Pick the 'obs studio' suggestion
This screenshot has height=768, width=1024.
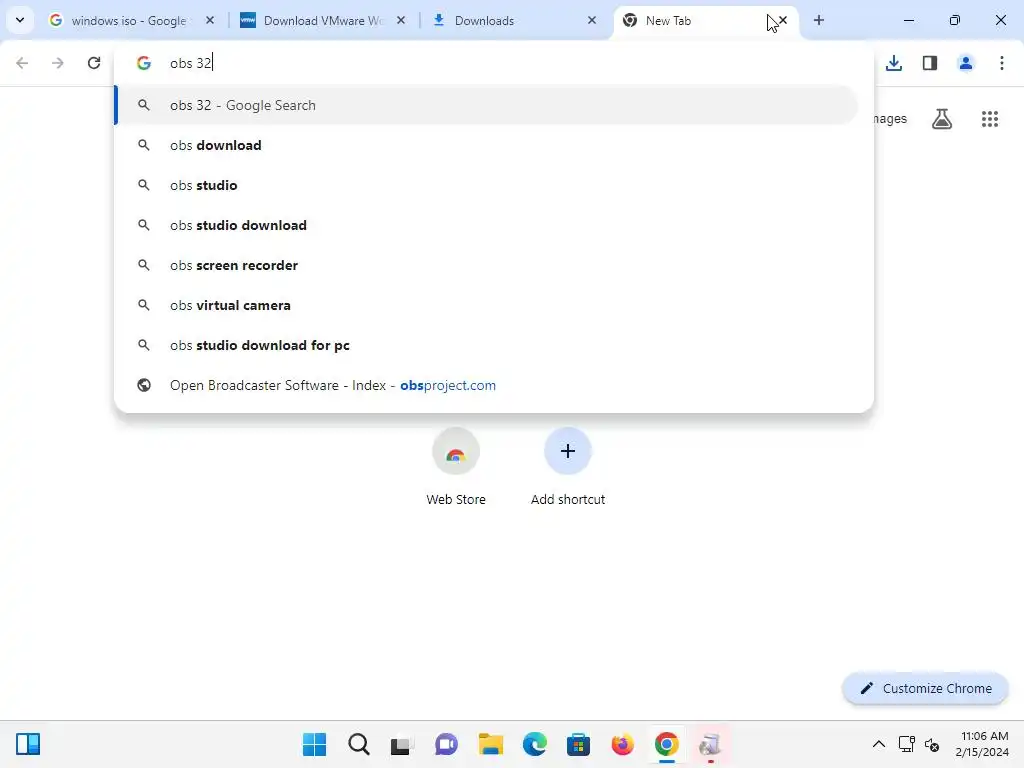[487, 185]
